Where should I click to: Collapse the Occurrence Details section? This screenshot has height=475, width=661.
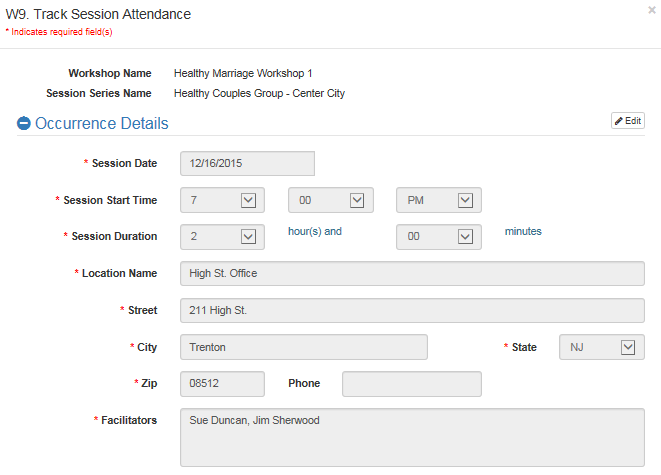point(24,124)
